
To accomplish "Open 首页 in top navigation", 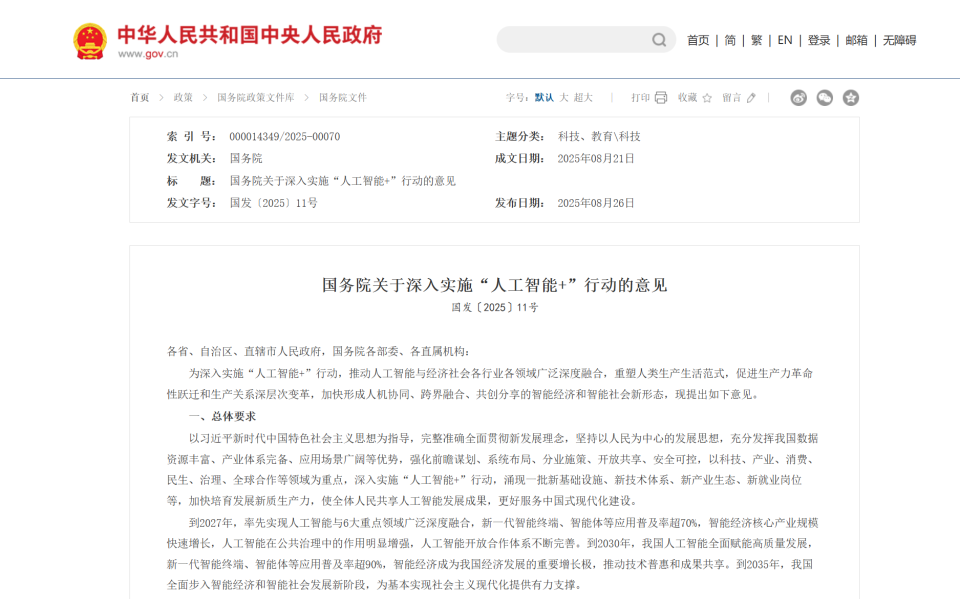I will [x=698, y=40].
